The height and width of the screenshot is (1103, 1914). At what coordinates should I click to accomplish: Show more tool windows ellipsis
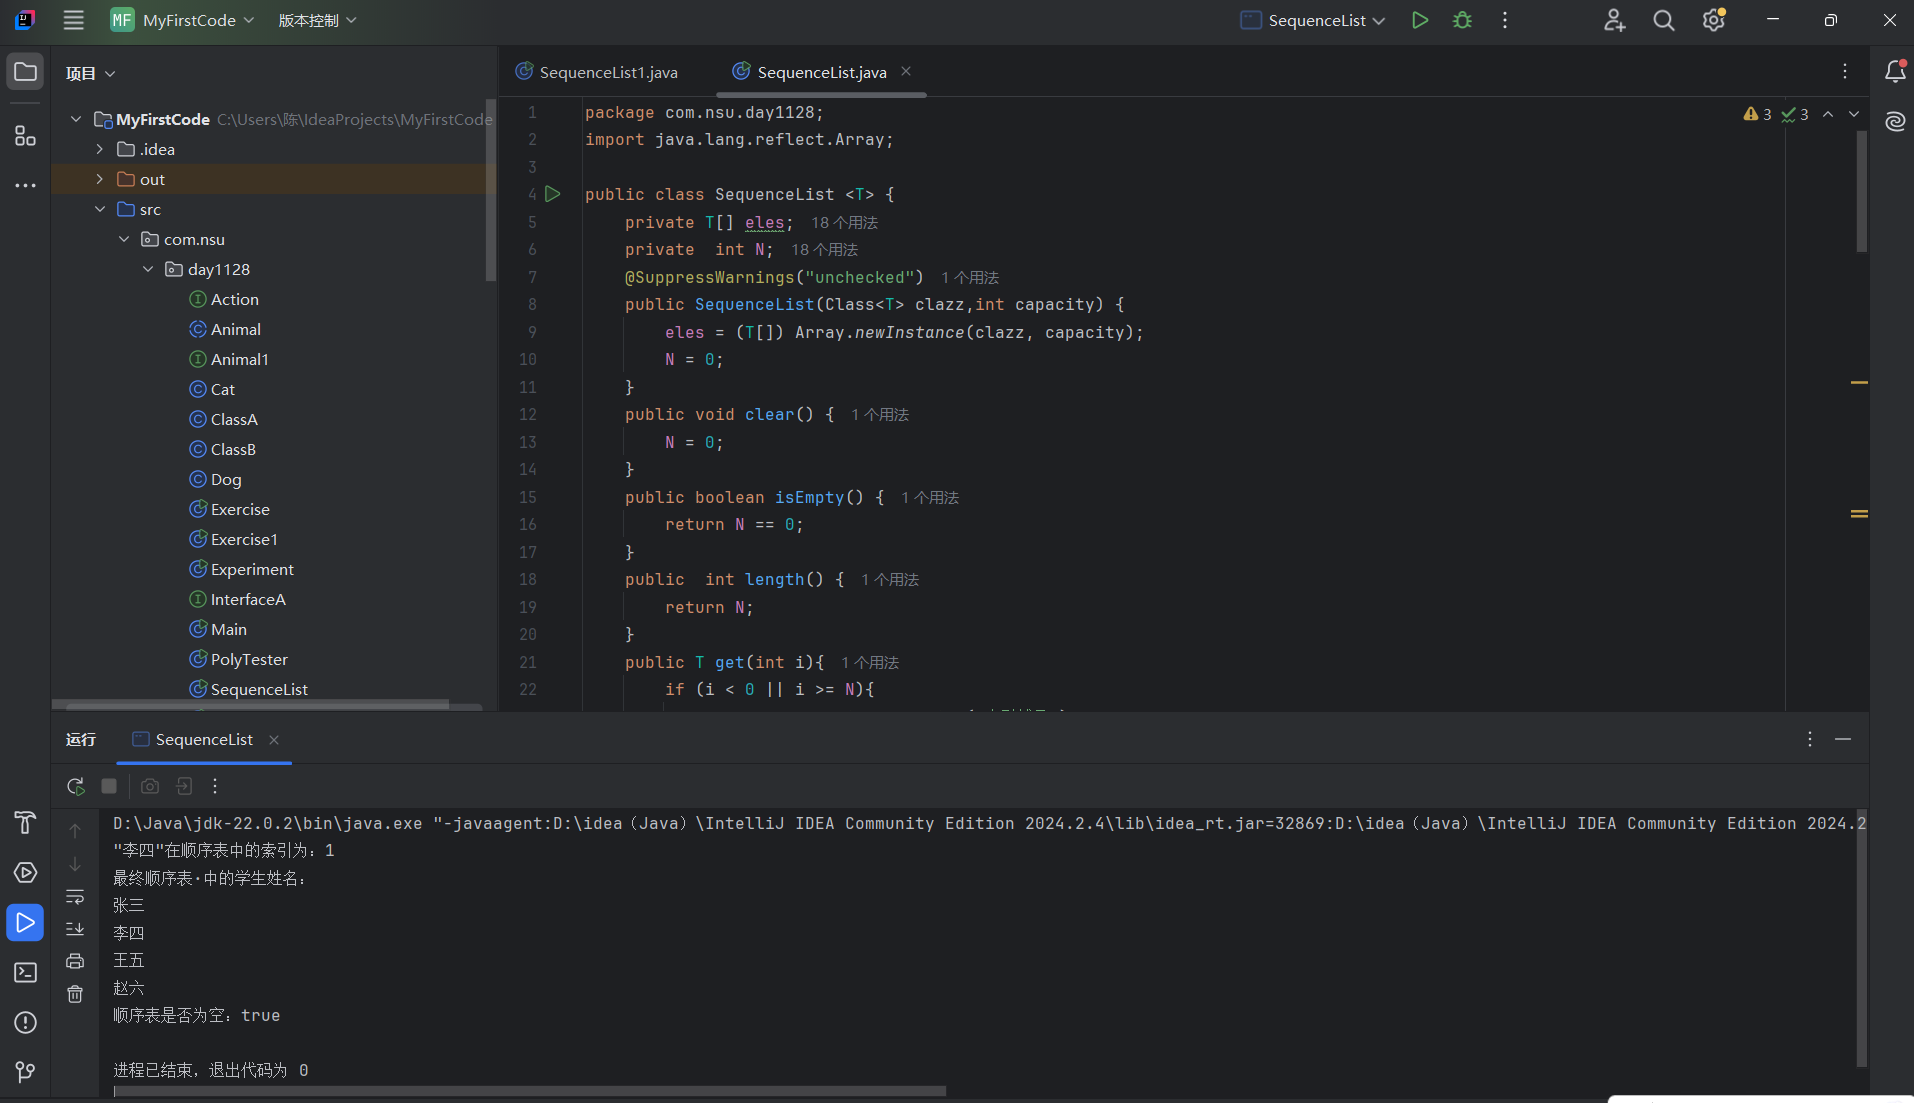pyautogui.click(x=25, y=185)
